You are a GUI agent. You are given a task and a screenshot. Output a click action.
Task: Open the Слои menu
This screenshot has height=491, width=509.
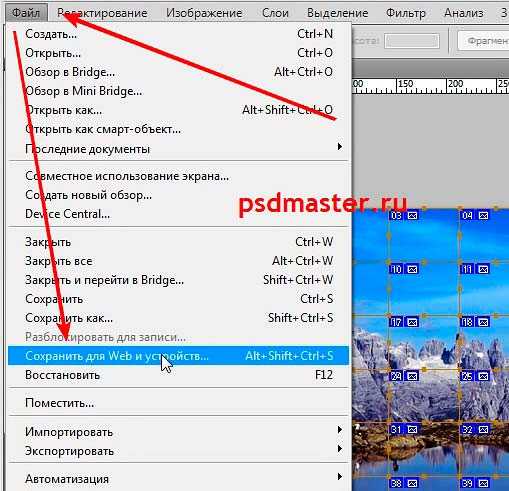[x=275, y=13]
